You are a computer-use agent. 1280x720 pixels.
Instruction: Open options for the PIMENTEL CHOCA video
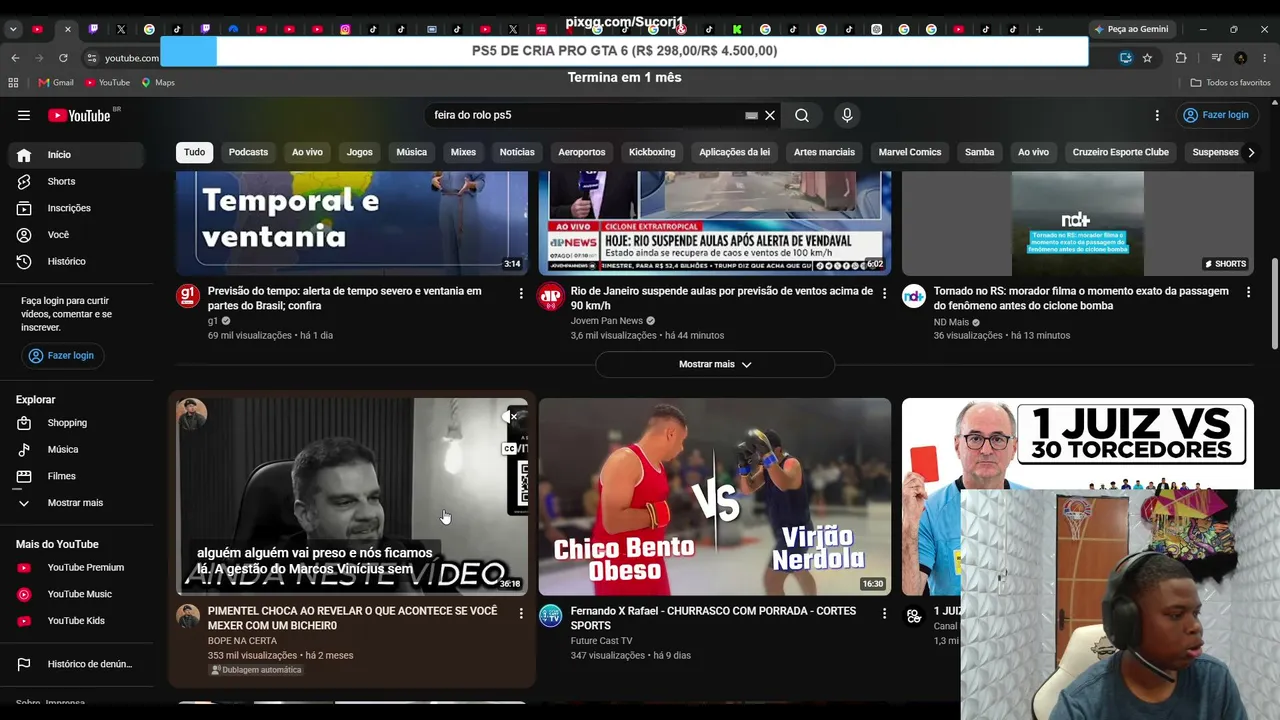(x=521, y=613)
